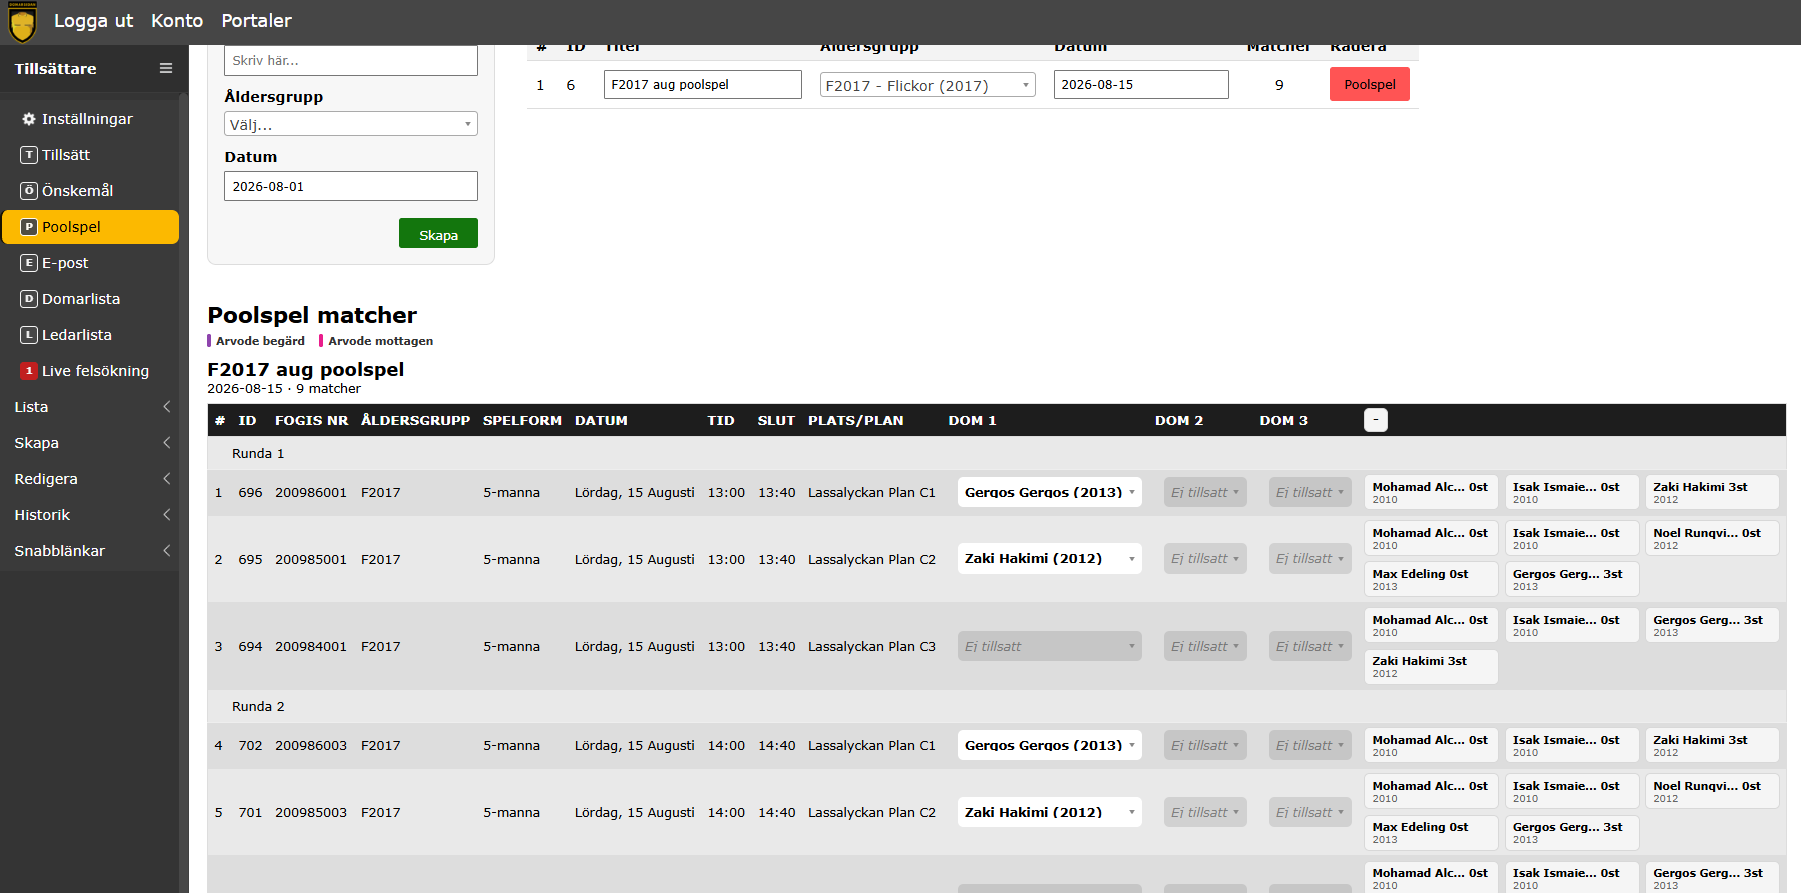Screen dimensions: 1801x893
Task: Click the red badge beside Live felsökning
Action: [29, 371]
